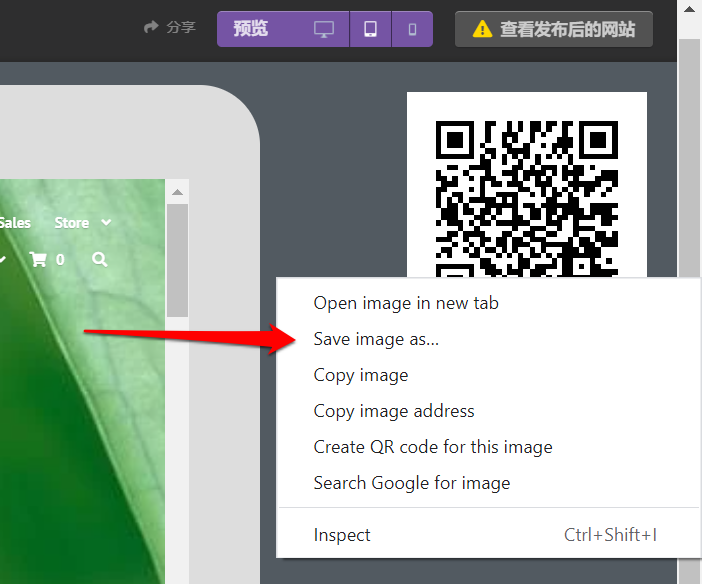702x584 pixels.
Task: Click the browser page scrollbar thumb
Action: click(689, 157)
